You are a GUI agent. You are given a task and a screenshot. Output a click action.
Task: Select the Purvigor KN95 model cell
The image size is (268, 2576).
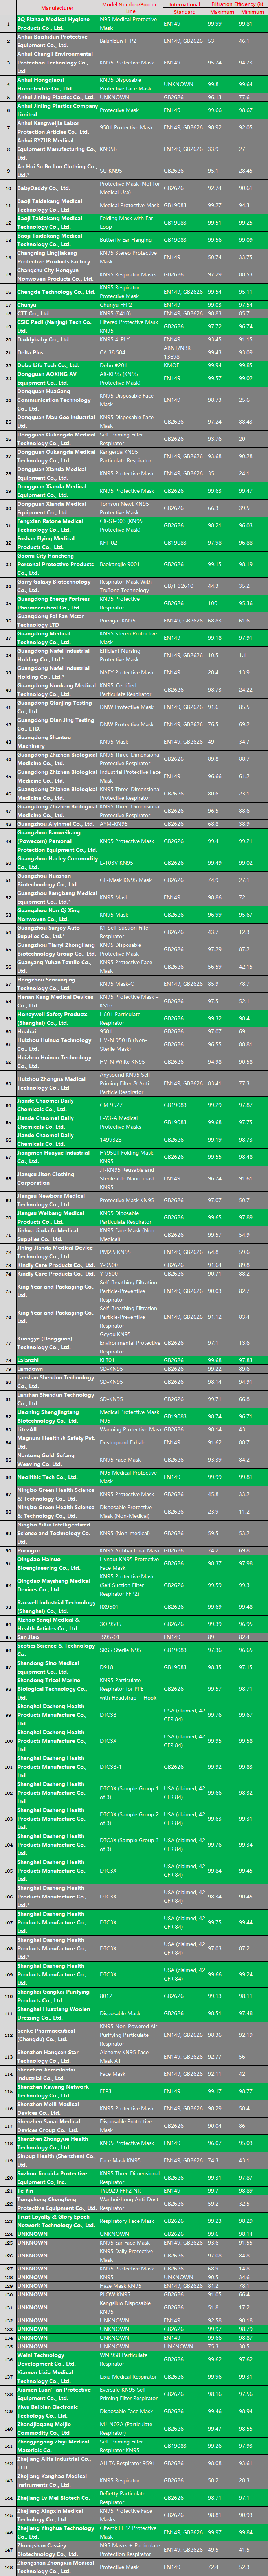(130, 621)
